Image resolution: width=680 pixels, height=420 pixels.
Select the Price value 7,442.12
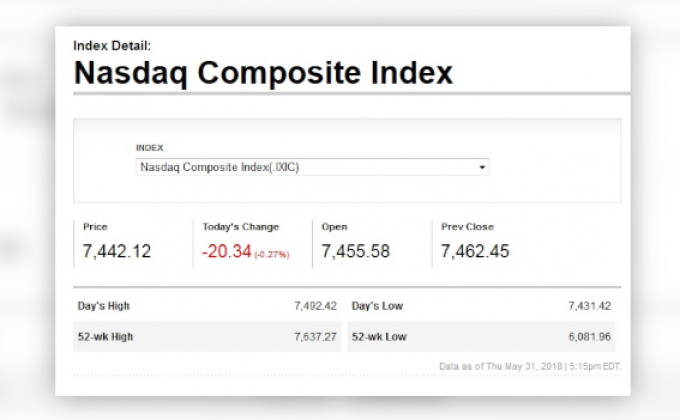[116, 251]
